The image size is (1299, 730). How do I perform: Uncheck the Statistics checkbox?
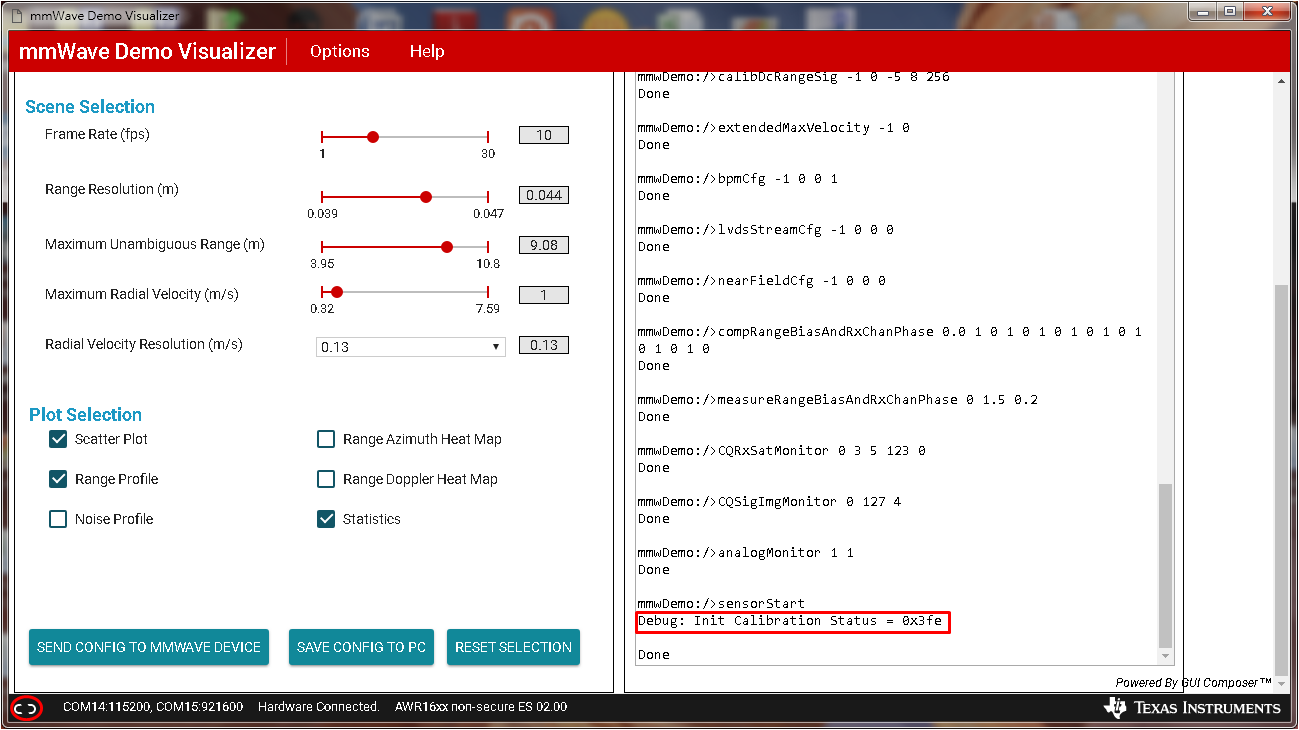(326, 519)
